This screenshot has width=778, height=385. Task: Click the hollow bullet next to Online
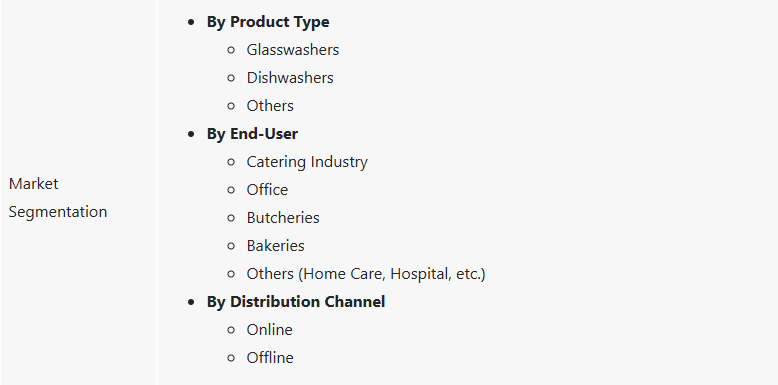[x=231, y=330]
